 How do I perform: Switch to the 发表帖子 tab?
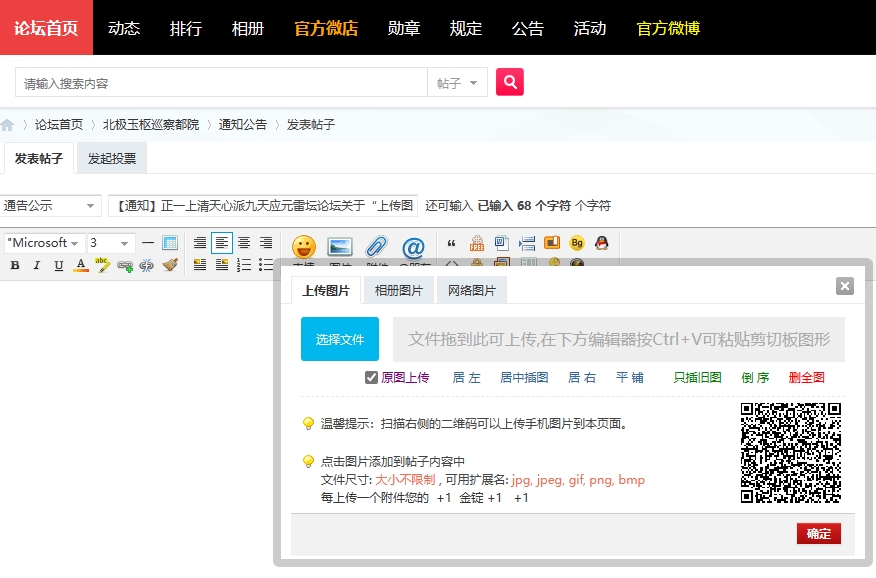pyautogui.click(x=39, y=159)
